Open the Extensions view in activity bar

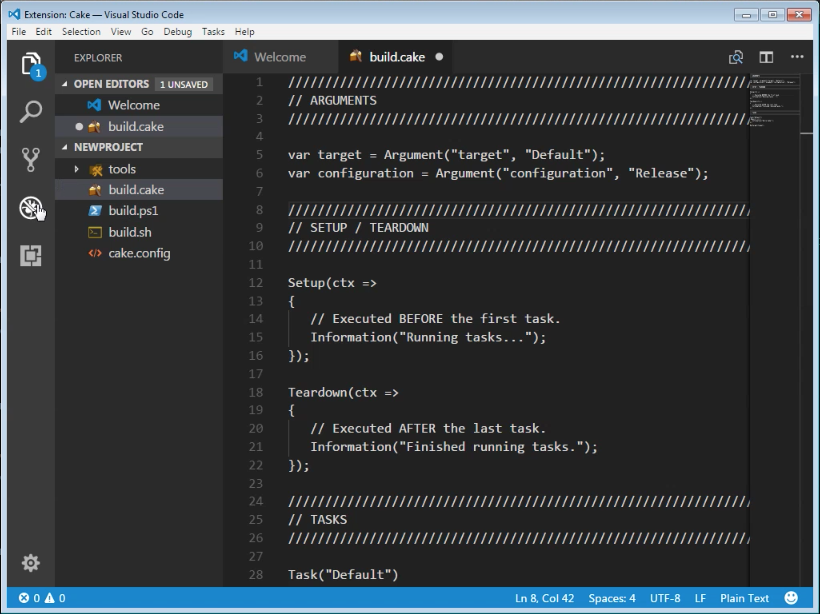(x=31, y=256)
